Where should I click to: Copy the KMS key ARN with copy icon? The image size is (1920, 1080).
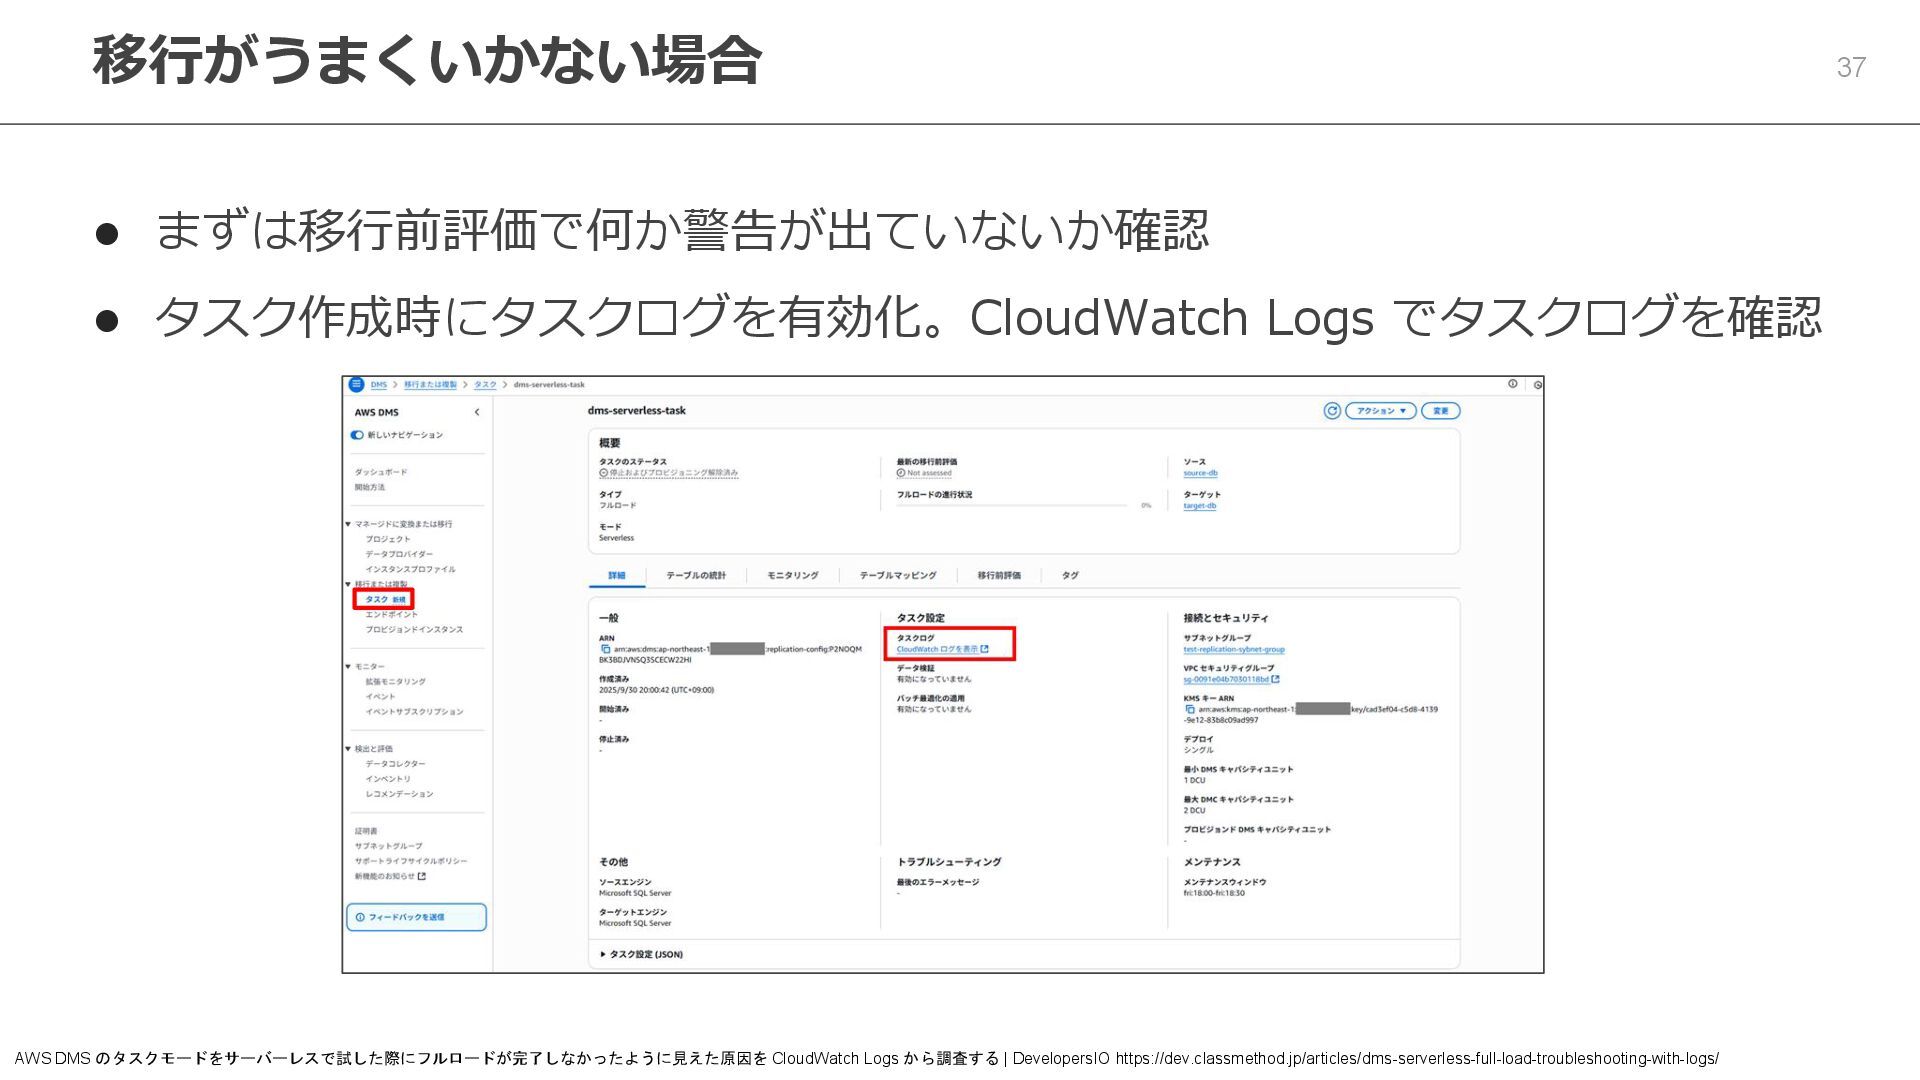click(x=1190, y=709)
